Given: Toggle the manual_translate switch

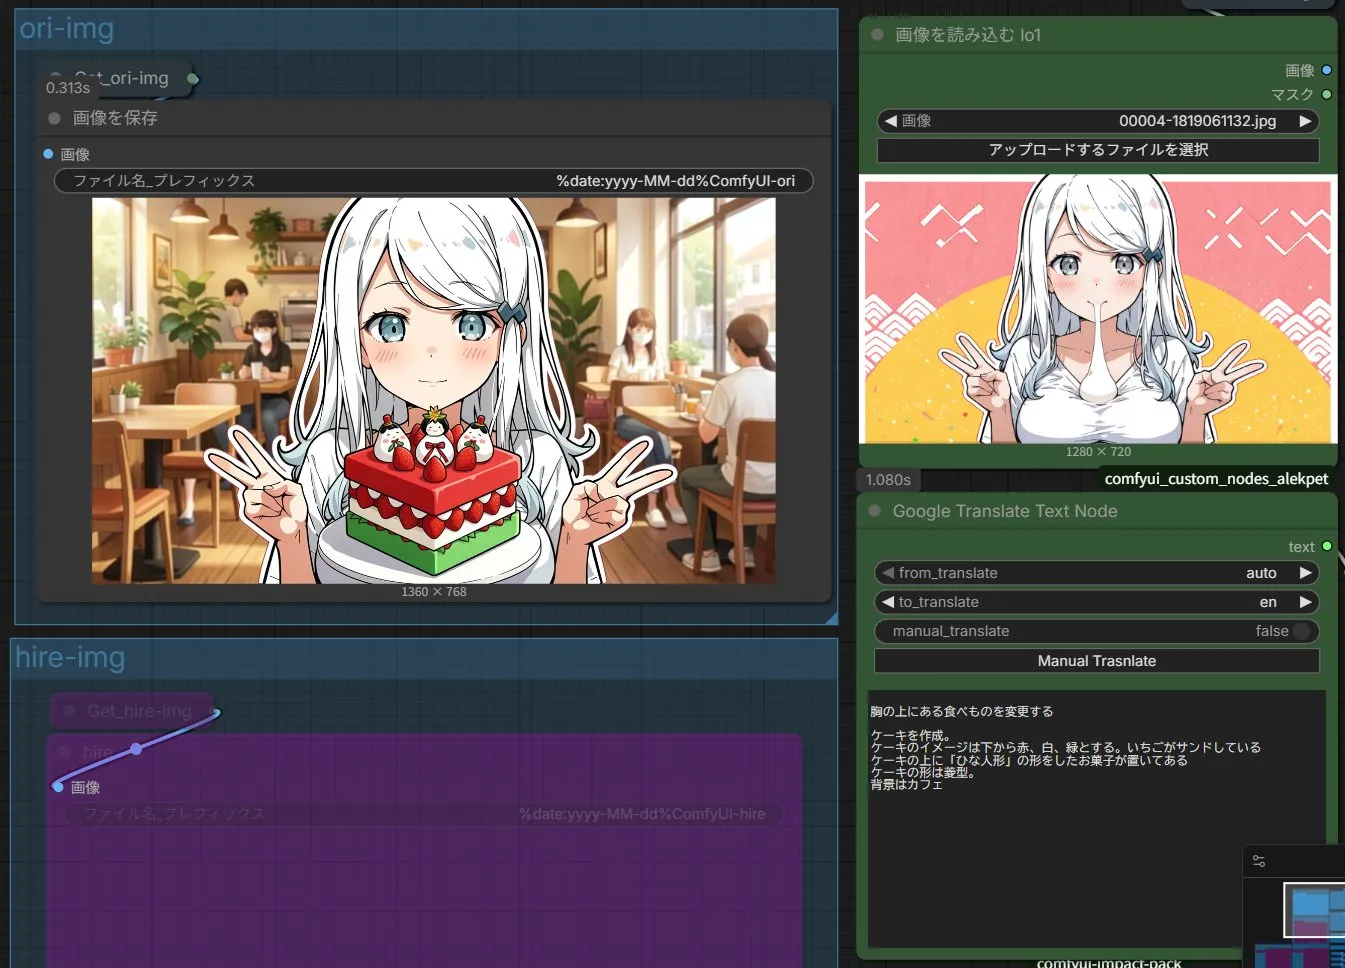Looking at the screenshot, I should pos(1301,631).
